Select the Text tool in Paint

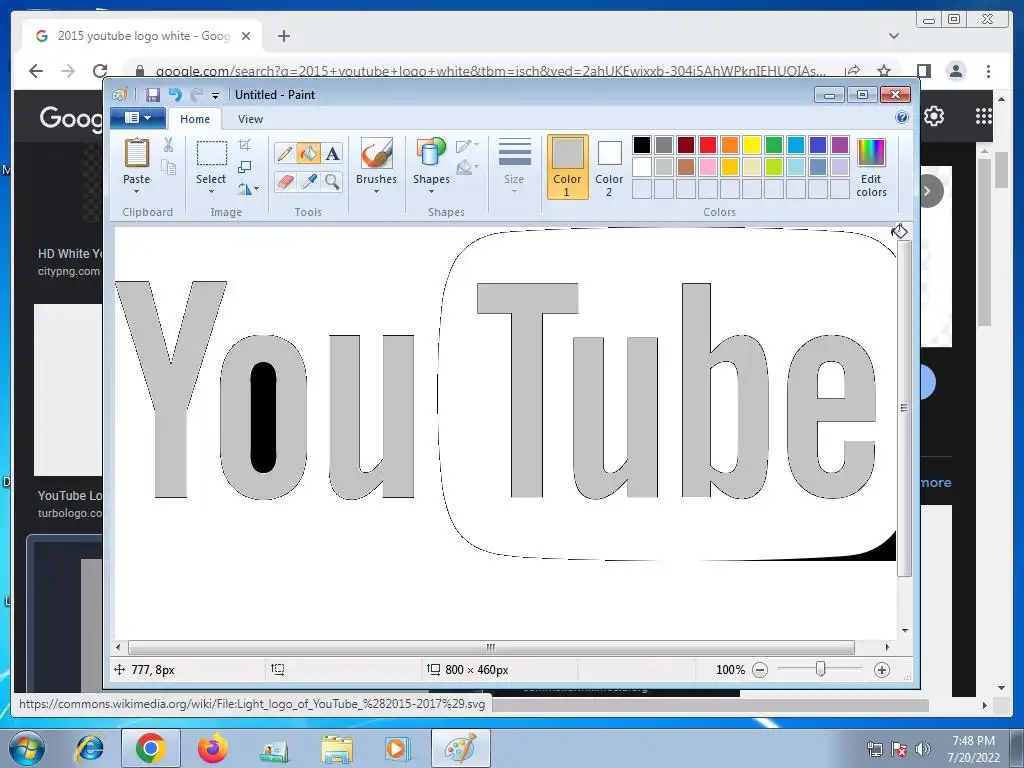click(332, 153)
